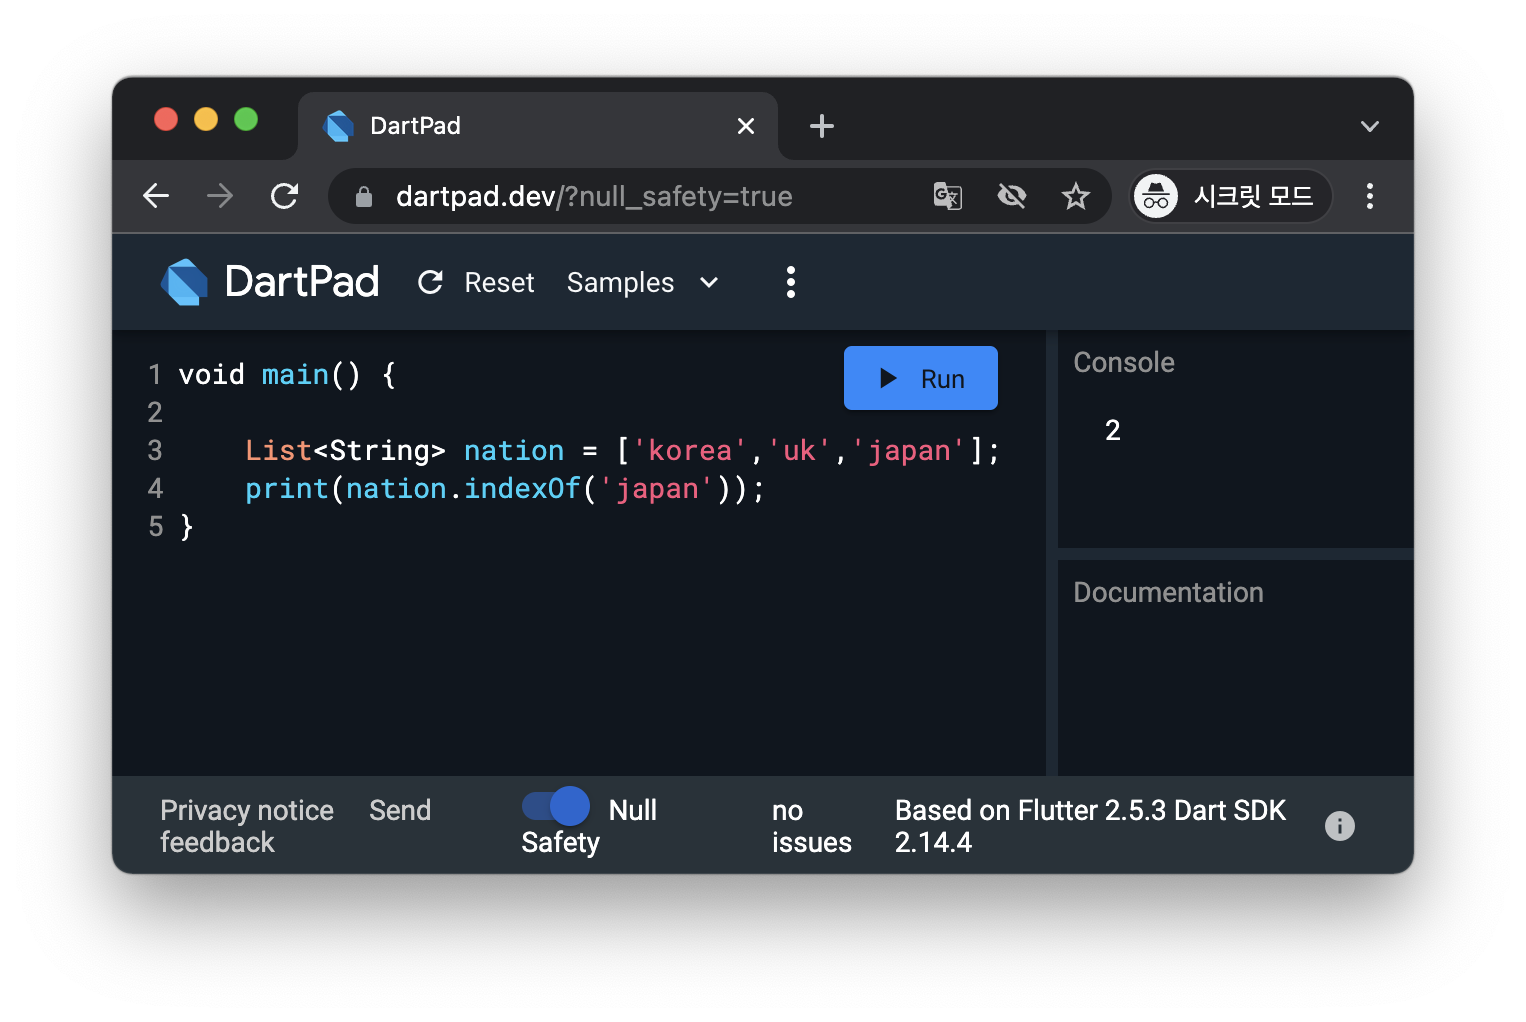Viewport: 1526px width, 1022px height.
Task: Click the browser back arrow
Action: 156,196
